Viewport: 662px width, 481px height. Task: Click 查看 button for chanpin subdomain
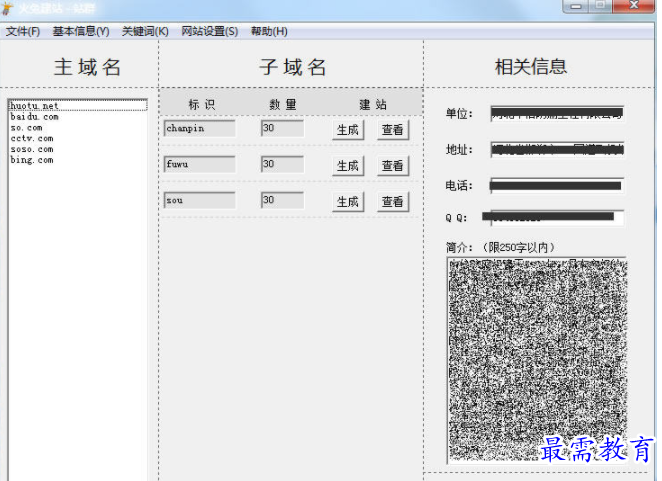click(393, 130)
